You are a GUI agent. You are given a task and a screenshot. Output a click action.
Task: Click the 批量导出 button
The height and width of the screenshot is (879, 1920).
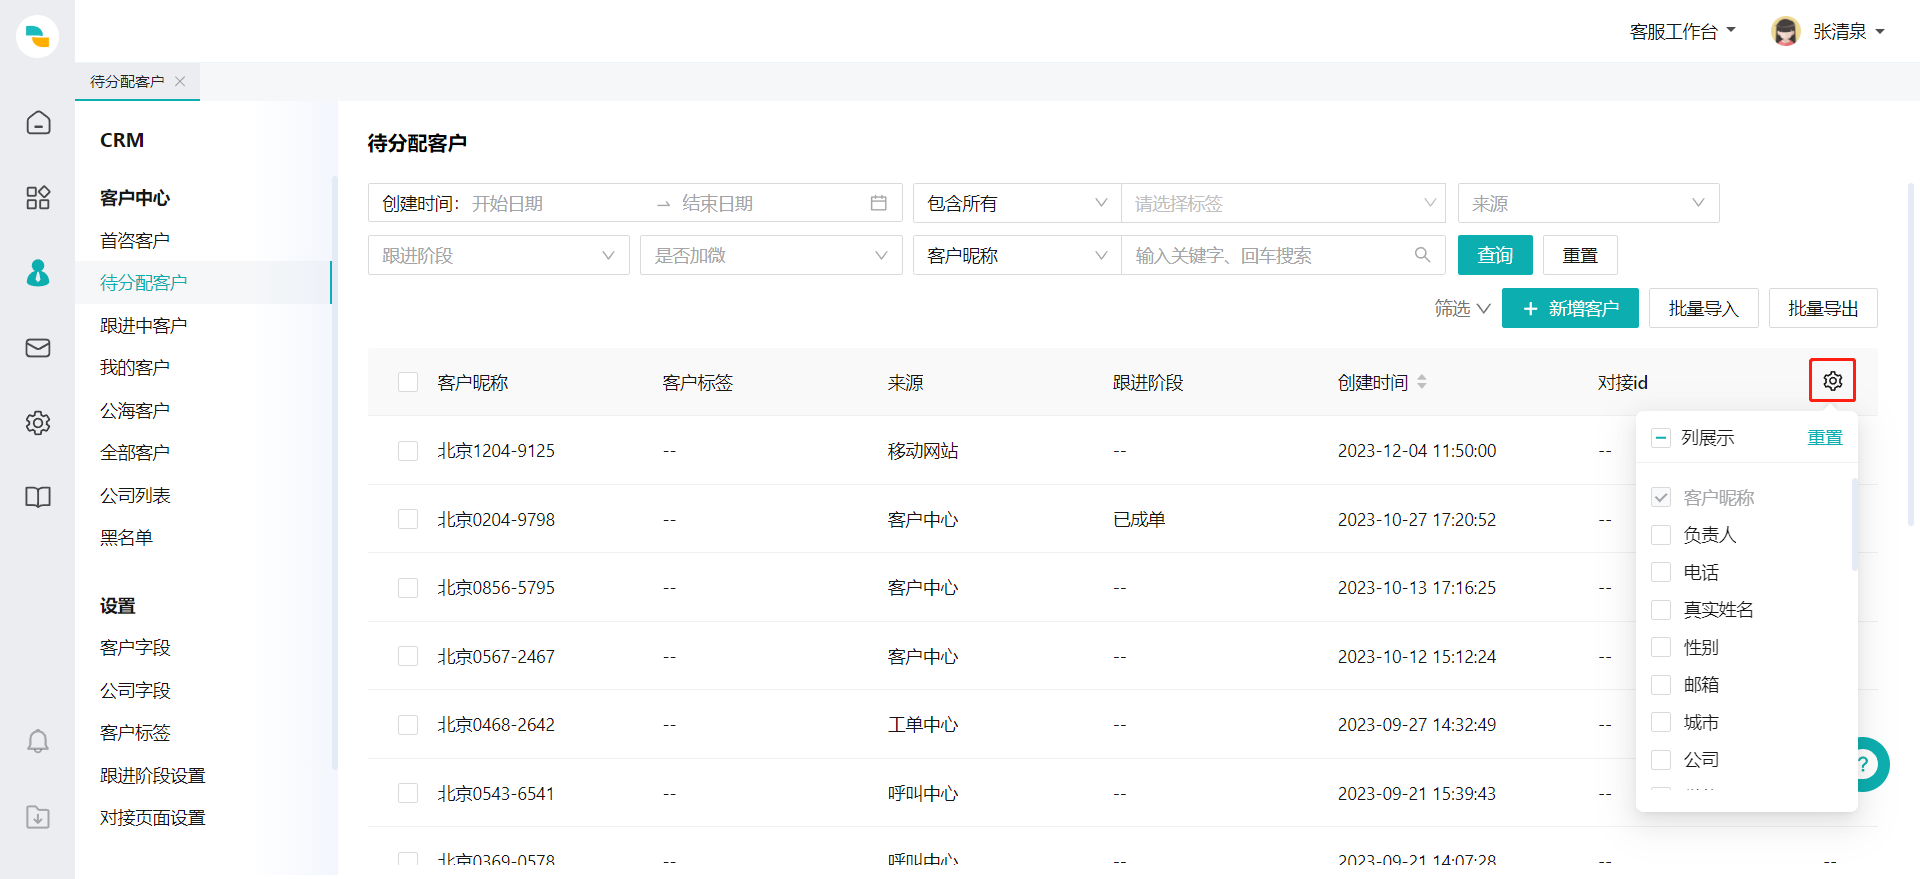[1823, 308]
